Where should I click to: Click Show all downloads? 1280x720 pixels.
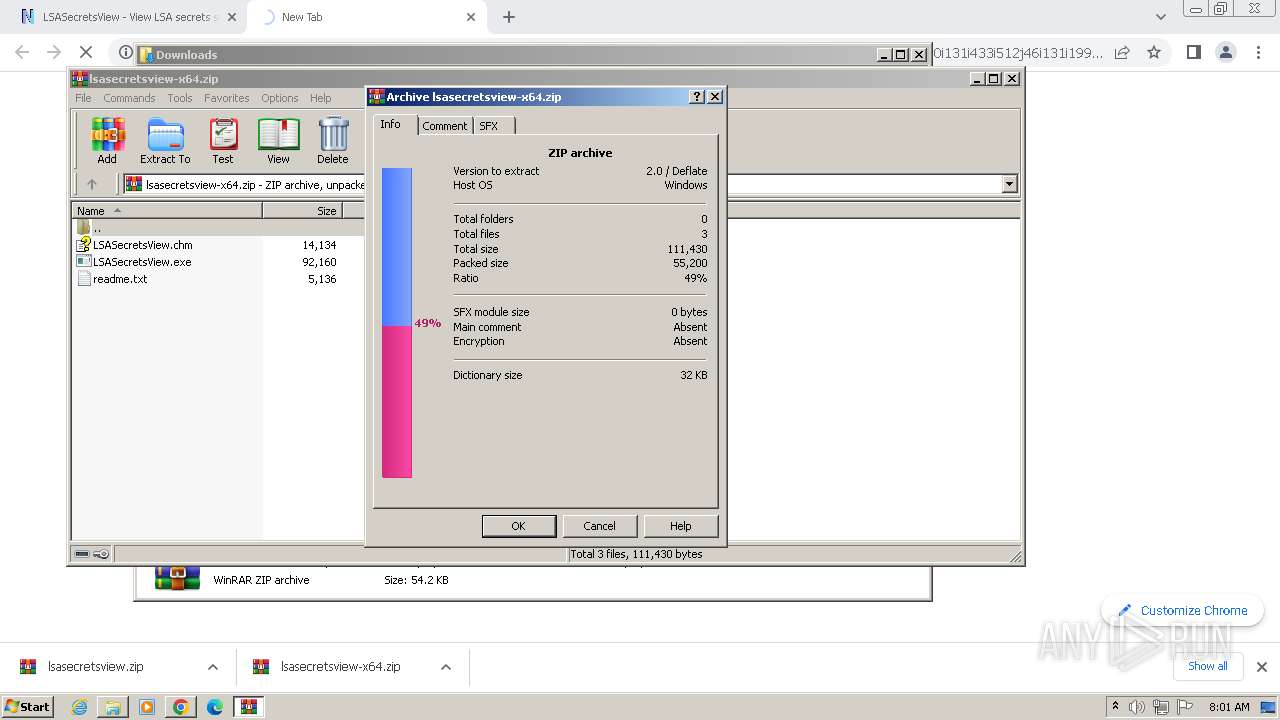[1207, 666]
